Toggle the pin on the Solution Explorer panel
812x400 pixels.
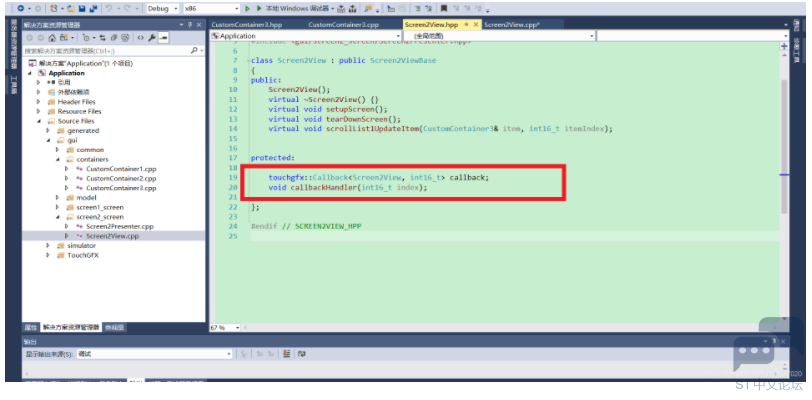(x=190, y=25)
